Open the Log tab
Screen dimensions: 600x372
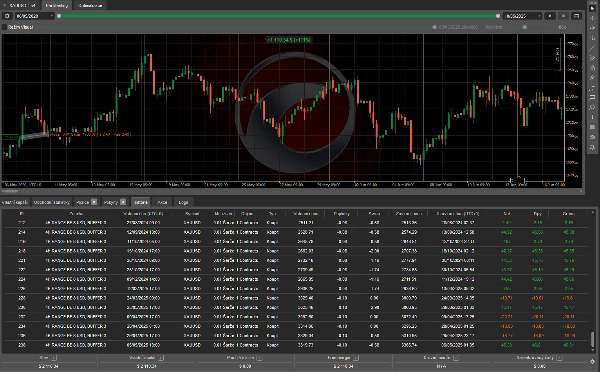pos(183,202)
